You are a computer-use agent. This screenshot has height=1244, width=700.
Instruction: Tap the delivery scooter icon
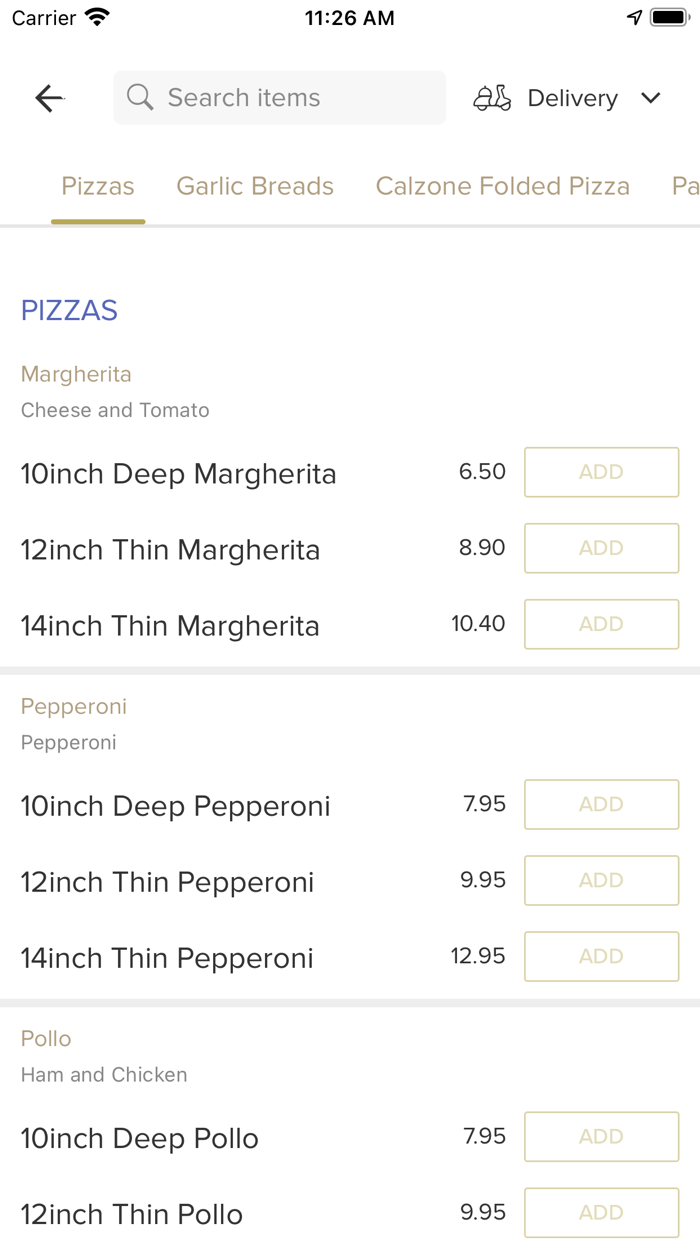tap(492, 98)
